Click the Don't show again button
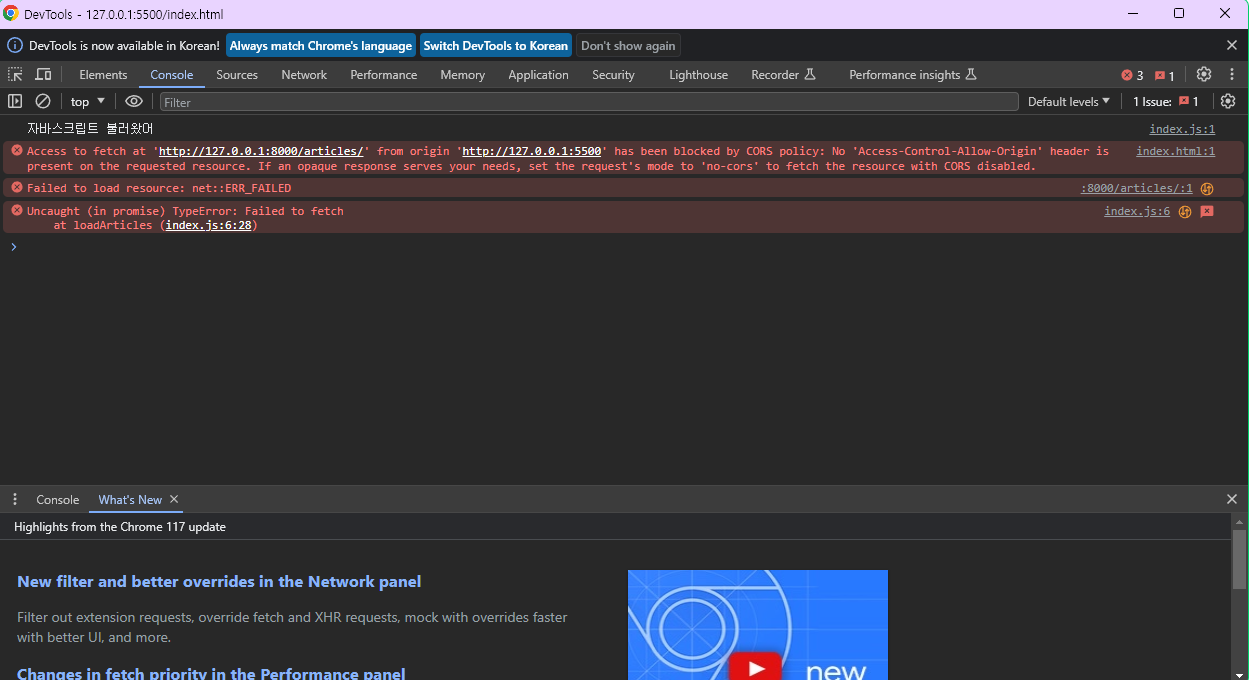The image size is (1249, 680). point(628,45)
